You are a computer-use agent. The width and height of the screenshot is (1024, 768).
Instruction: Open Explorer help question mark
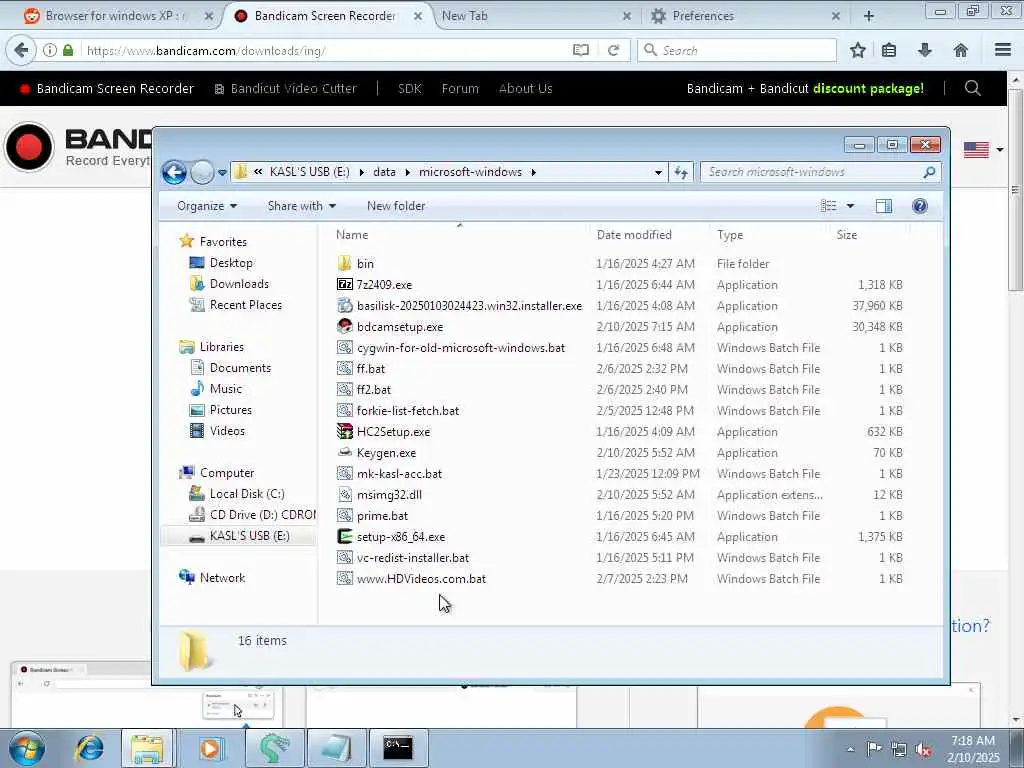point(920,206)
